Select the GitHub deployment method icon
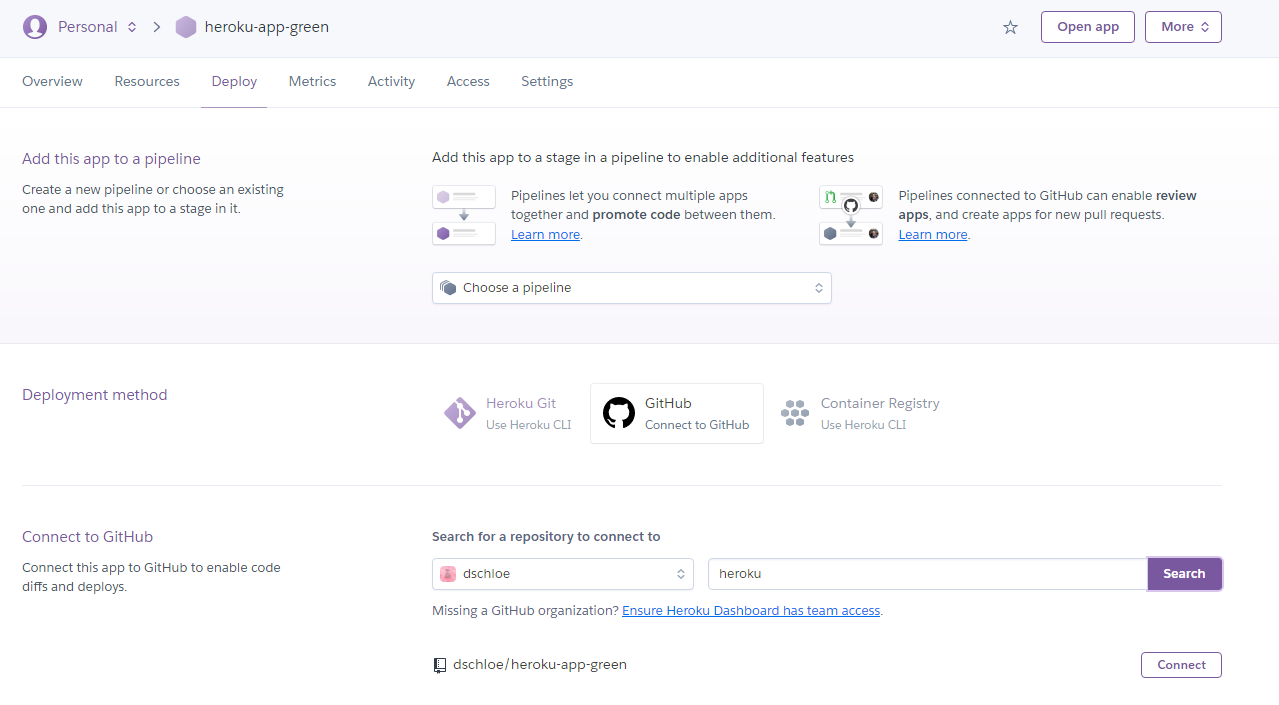This screenshot has height=705, width=1279. pos(618,412)
